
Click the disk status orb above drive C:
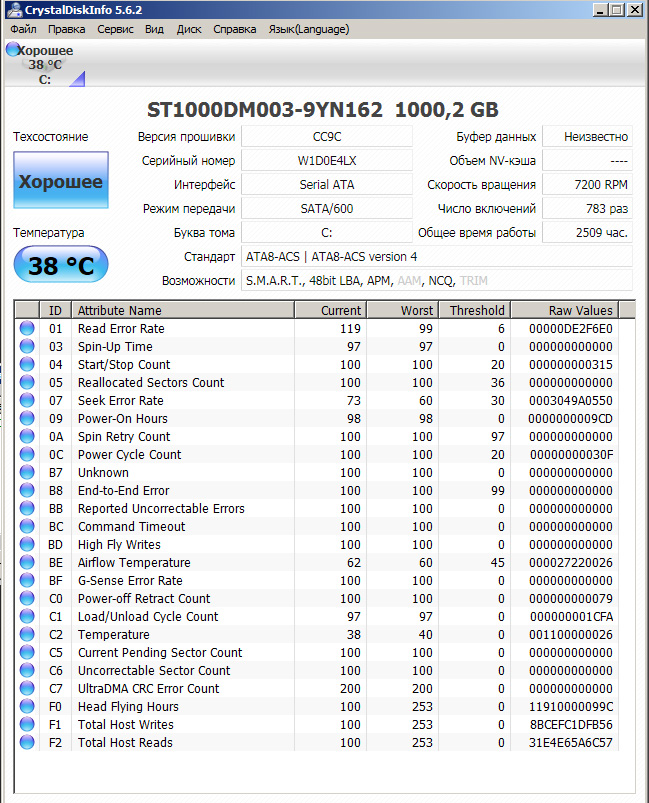pos(12,50)
